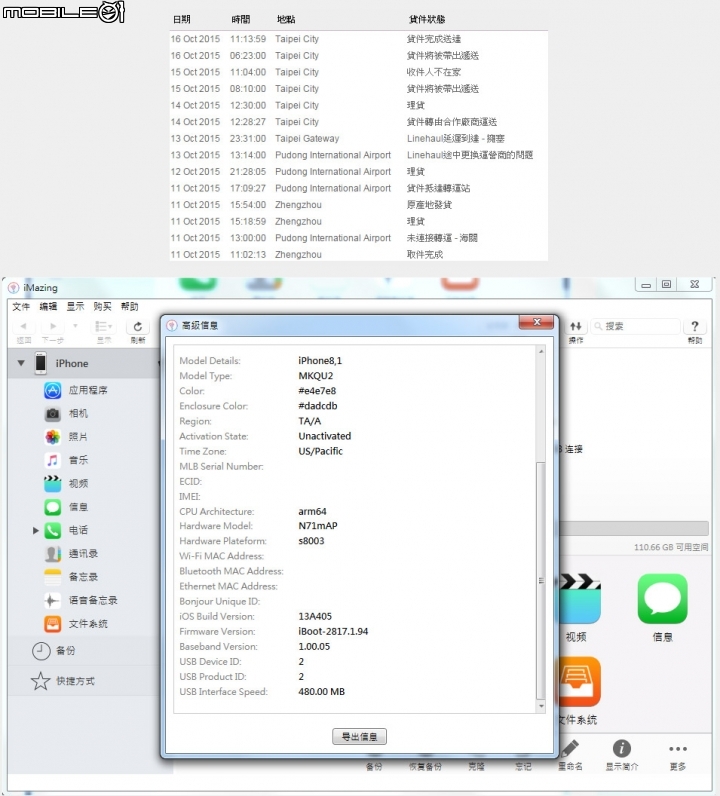Click the Taipei Gateway tracking row
The width and height of the screenshot is (720, 796).
358,139
